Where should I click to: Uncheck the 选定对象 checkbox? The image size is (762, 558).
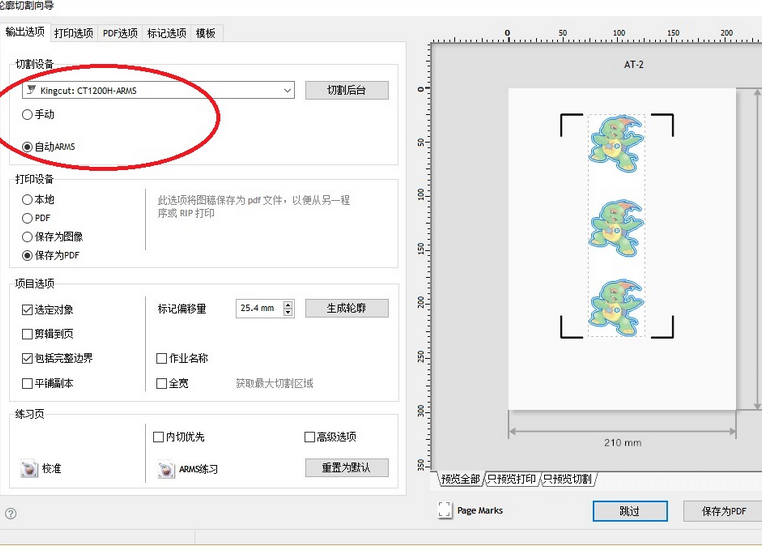(x=28, y=310)
